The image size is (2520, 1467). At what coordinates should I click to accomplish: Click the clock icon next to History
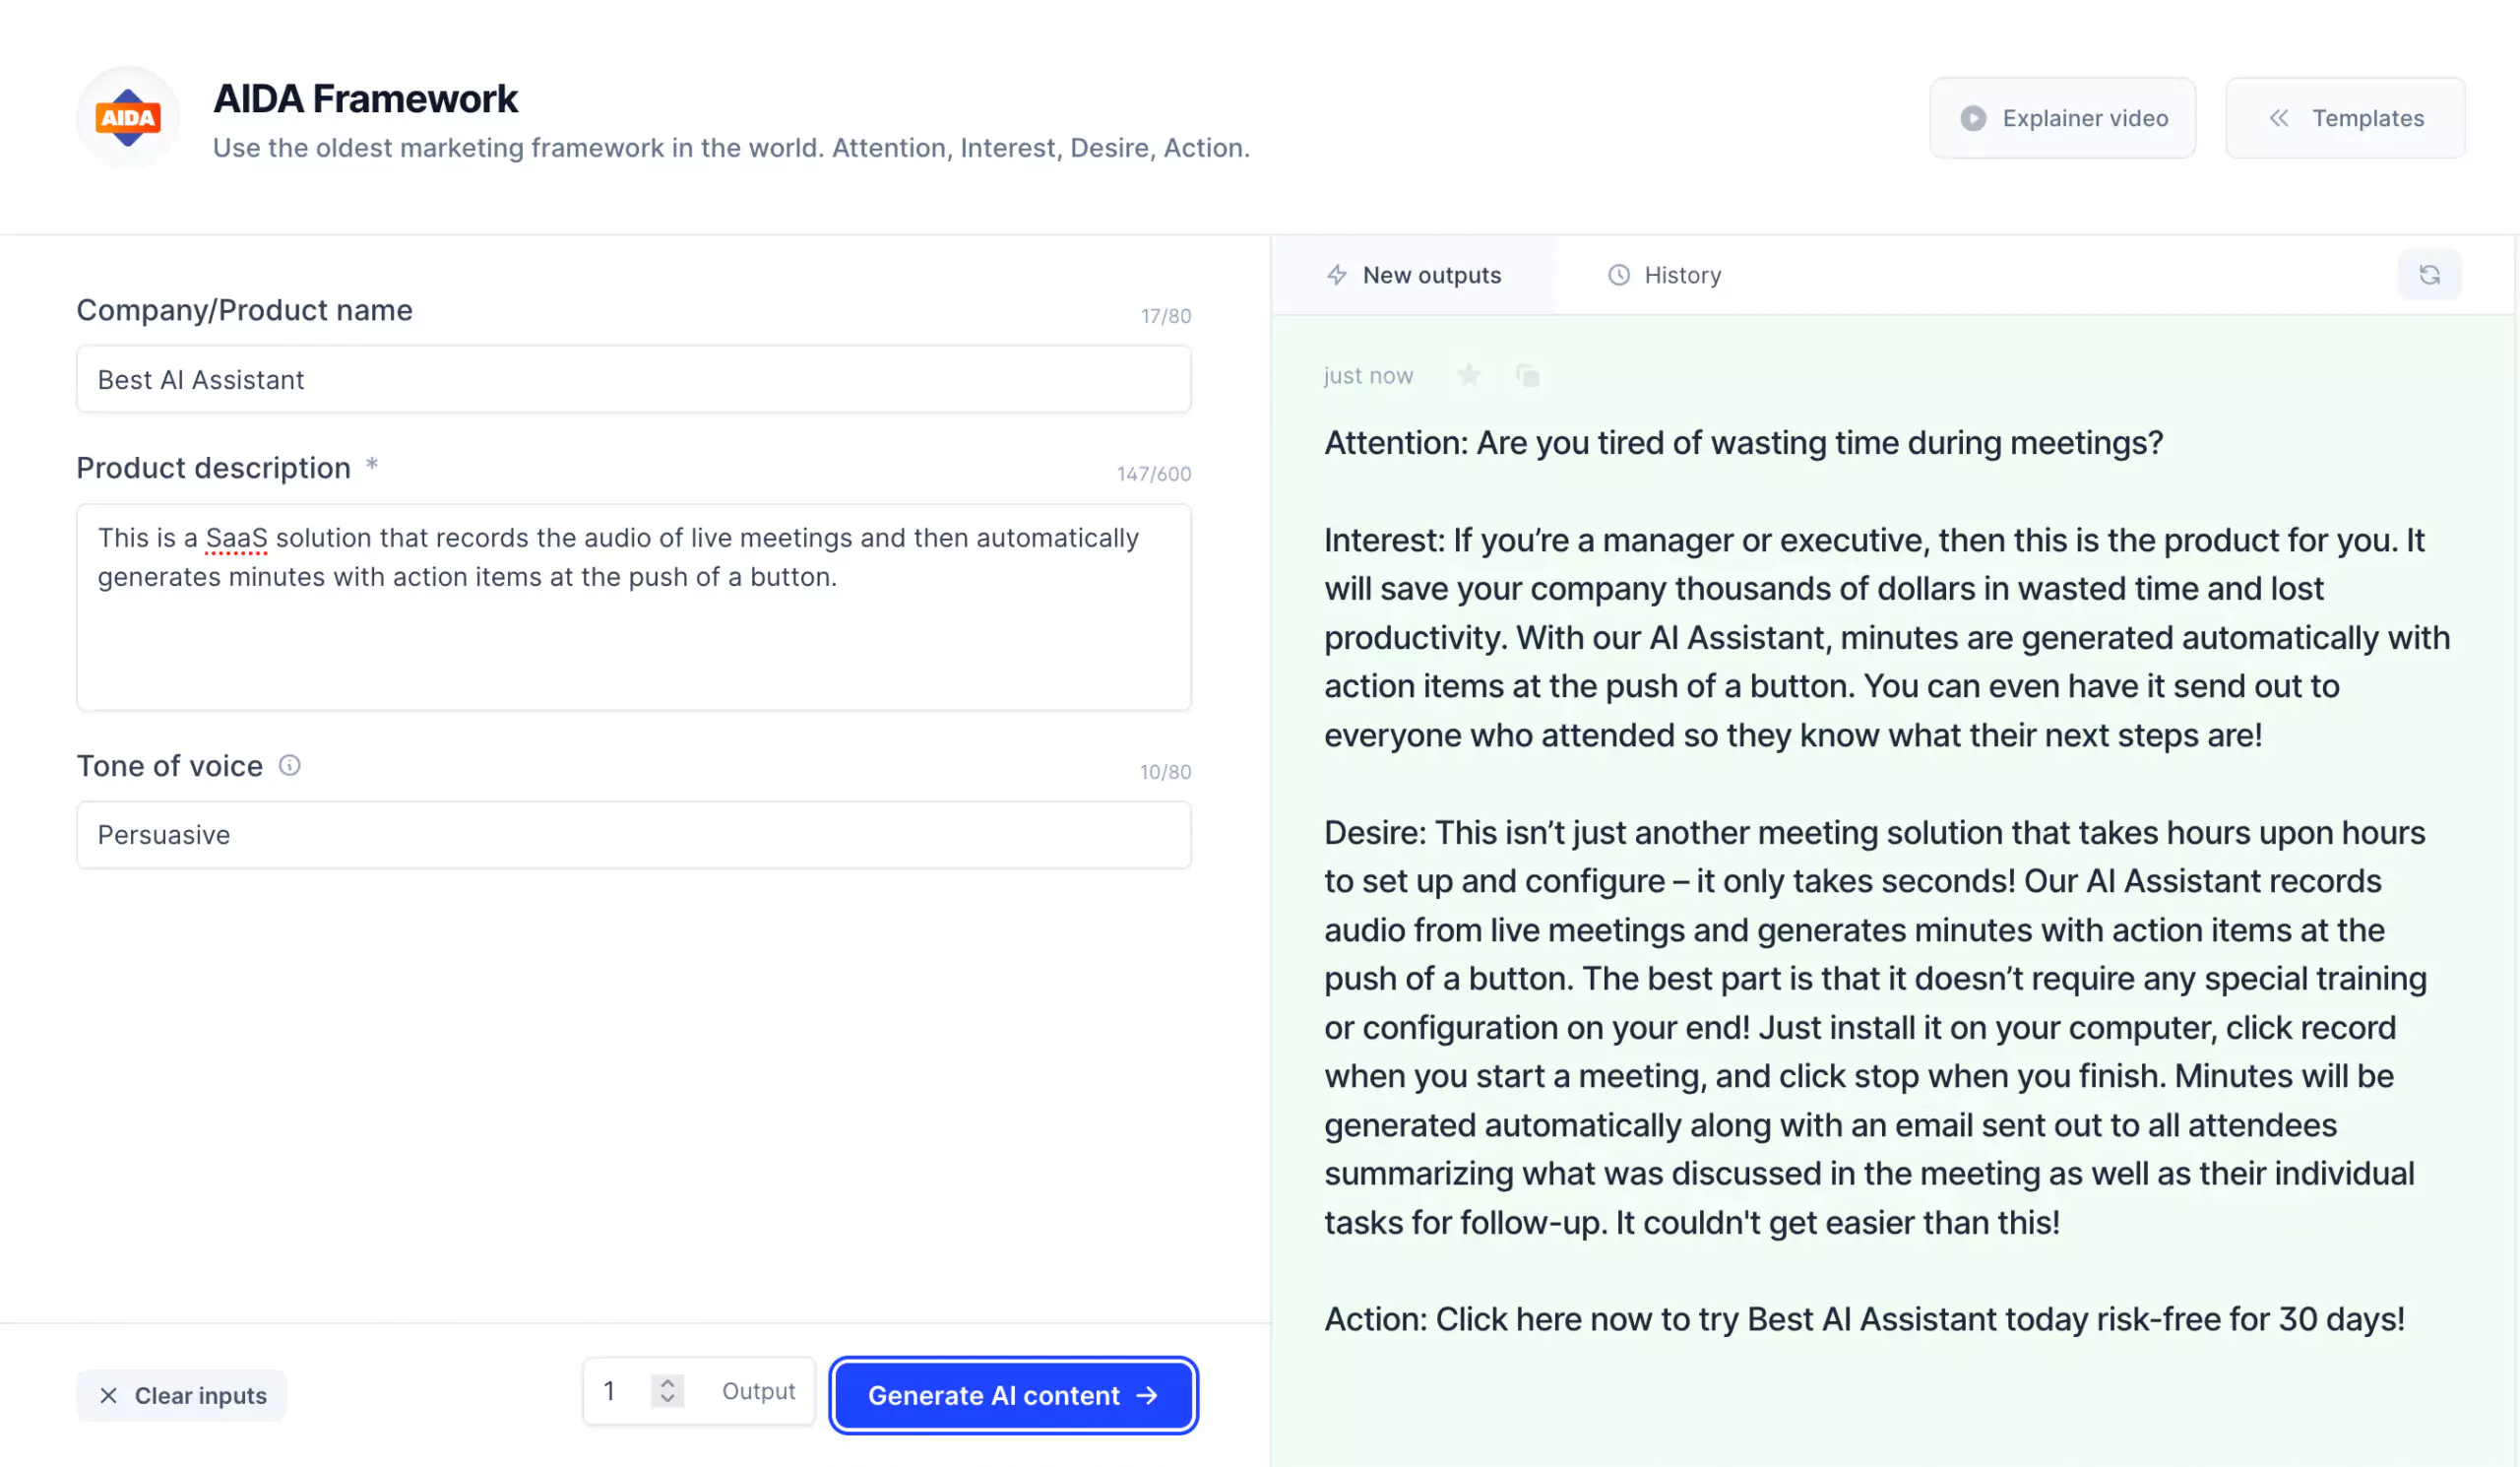1618,275
